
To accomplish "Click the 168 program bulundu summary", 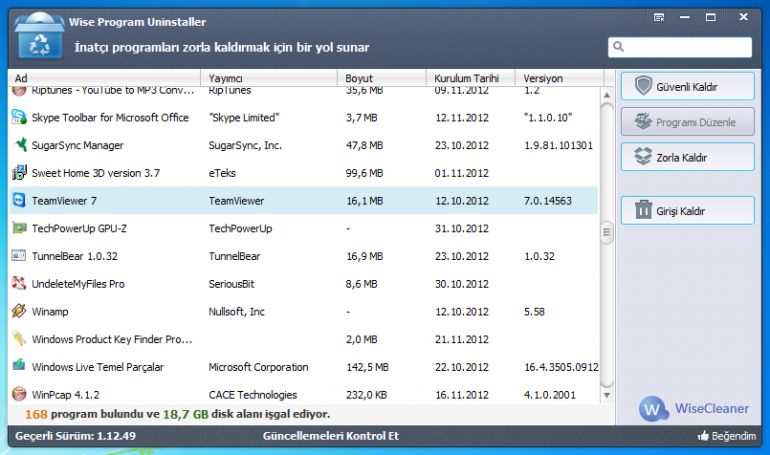I will click(x=177, y=414).
